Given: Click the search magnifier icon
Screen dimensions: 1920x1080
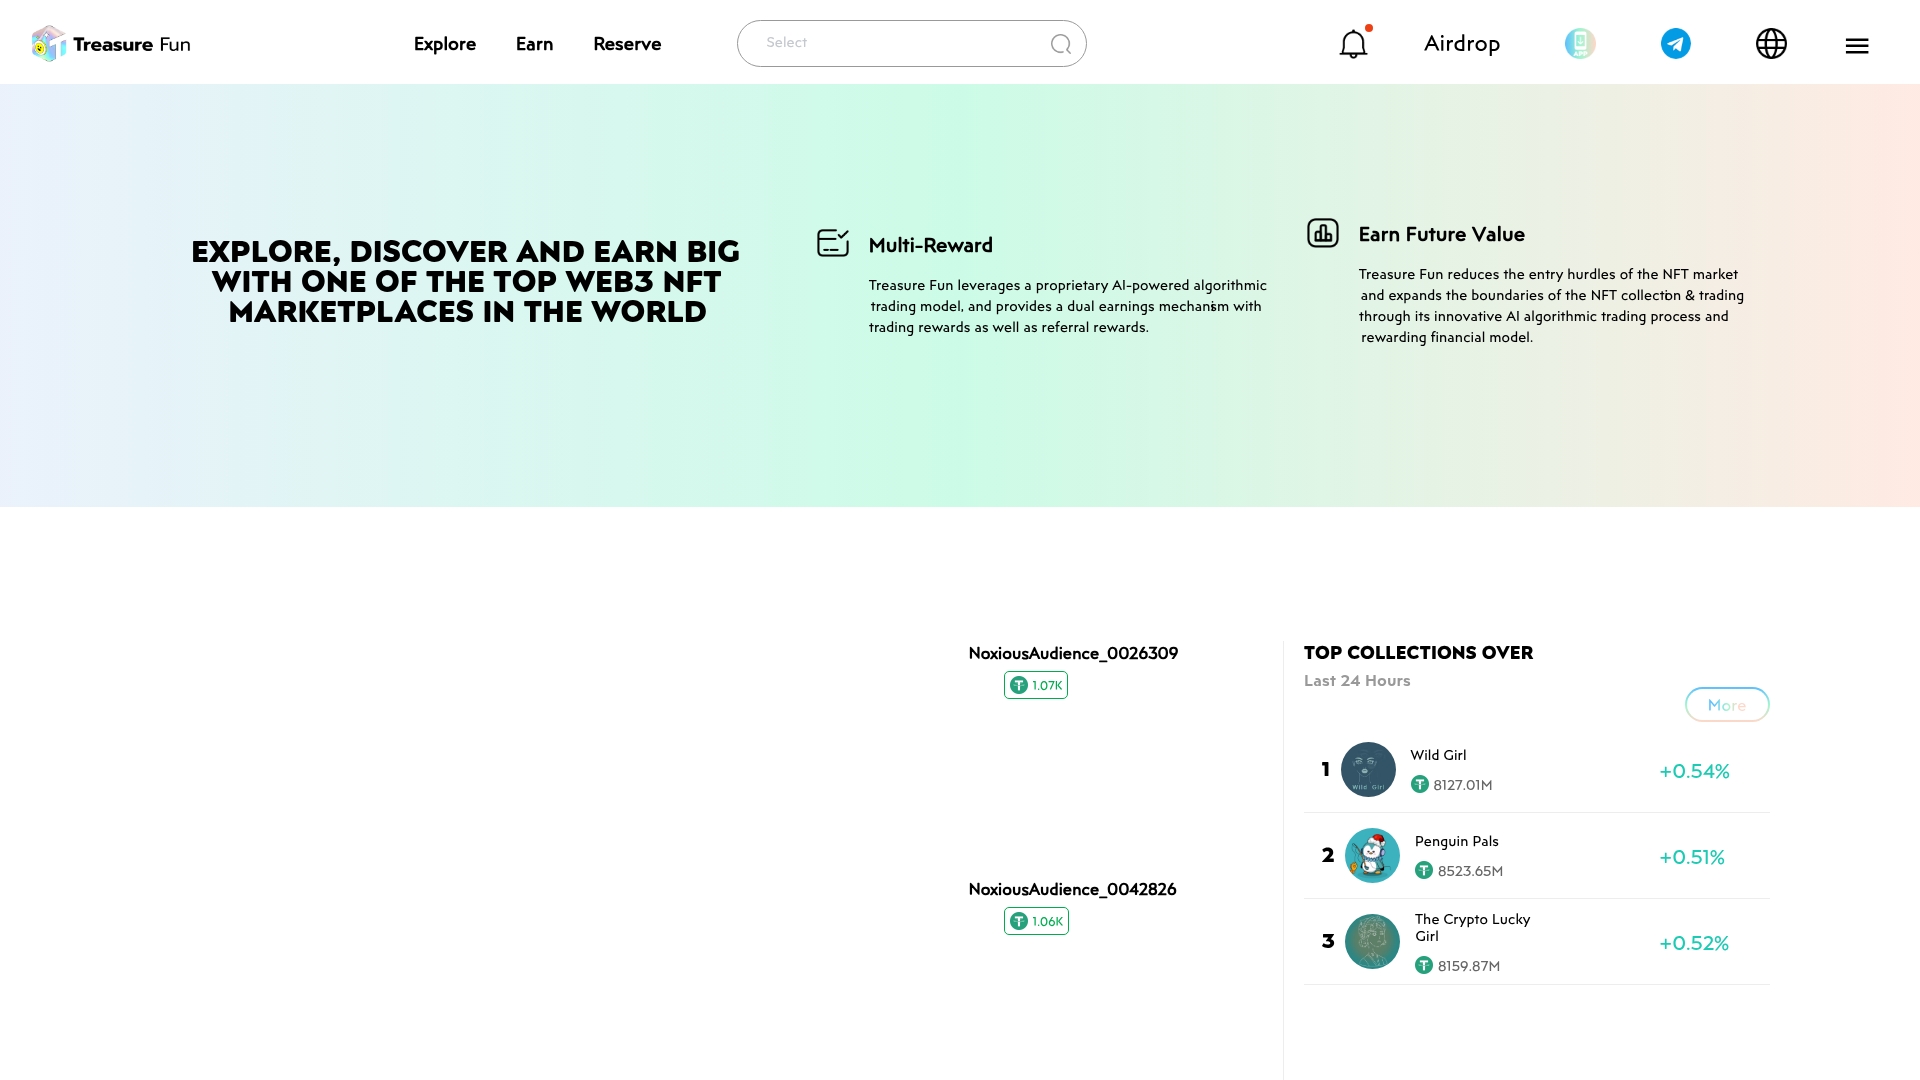Looking at the screenshot, I should tap(1061, 44).
